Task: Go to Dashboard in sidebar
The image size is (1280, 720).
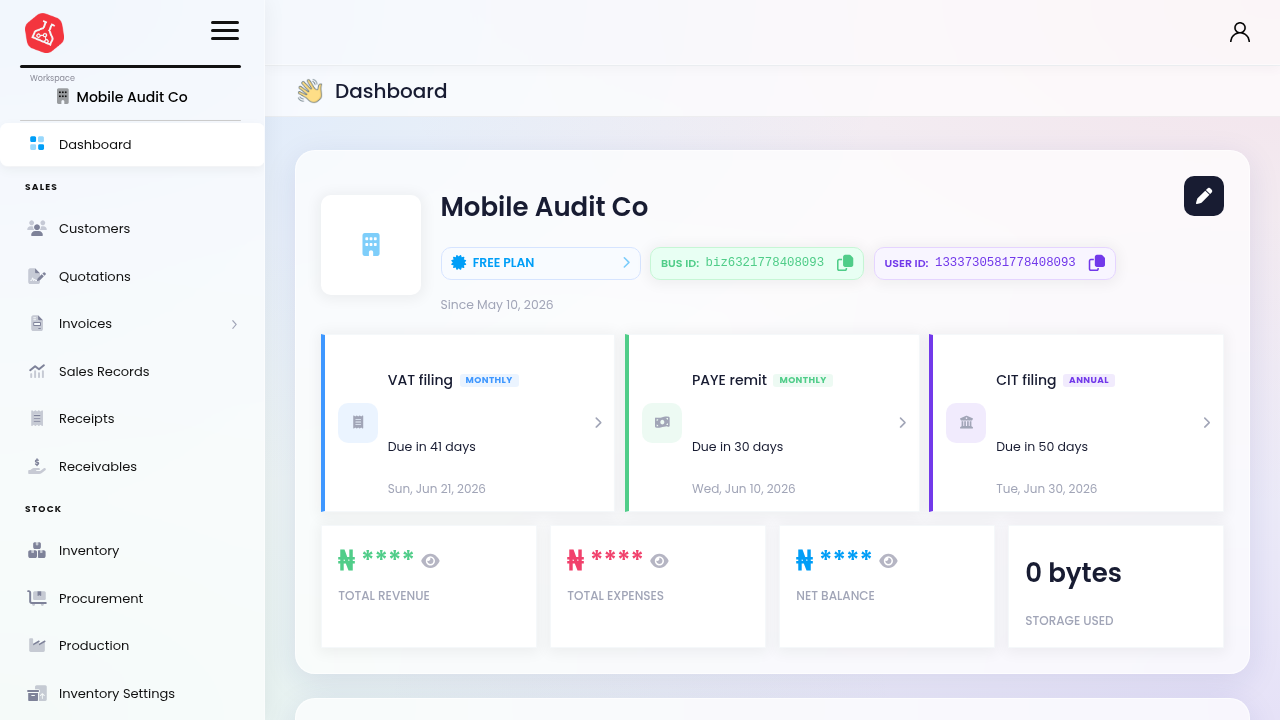Action: coord(132,144)
